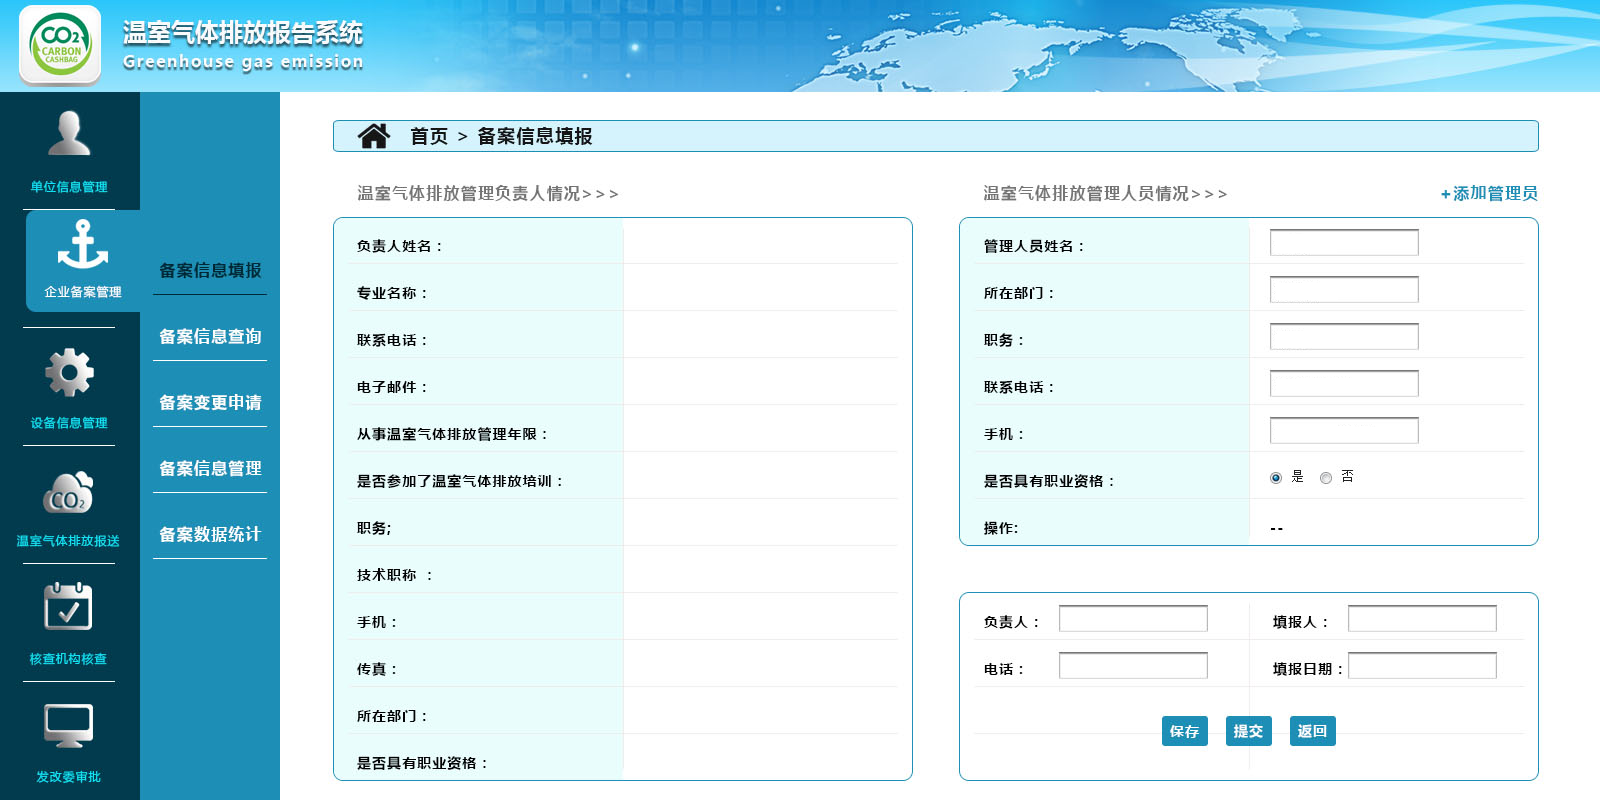The image size is (1600, 800).
Task: Click the 传真 row label
Action: coord(377,669)
